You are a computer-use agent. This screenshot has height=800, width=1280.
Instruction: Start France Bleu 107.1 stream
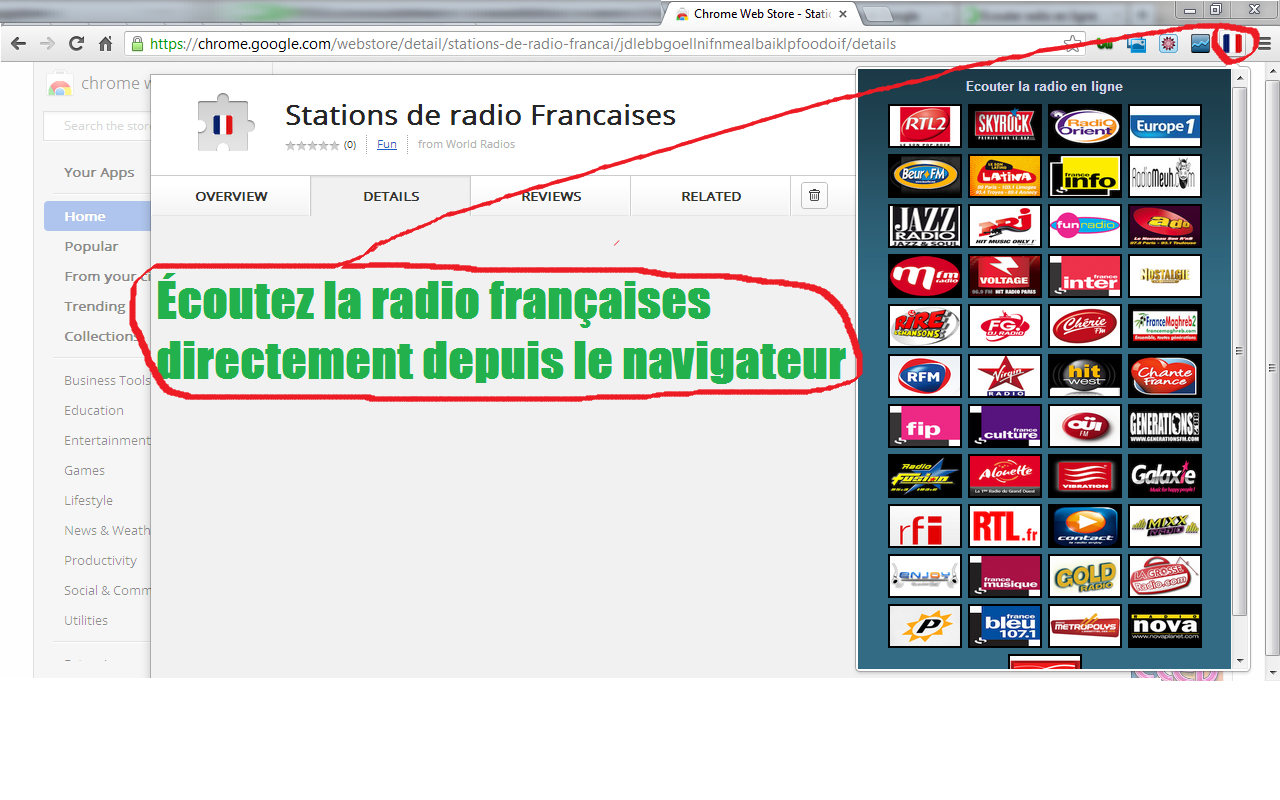1005,626
